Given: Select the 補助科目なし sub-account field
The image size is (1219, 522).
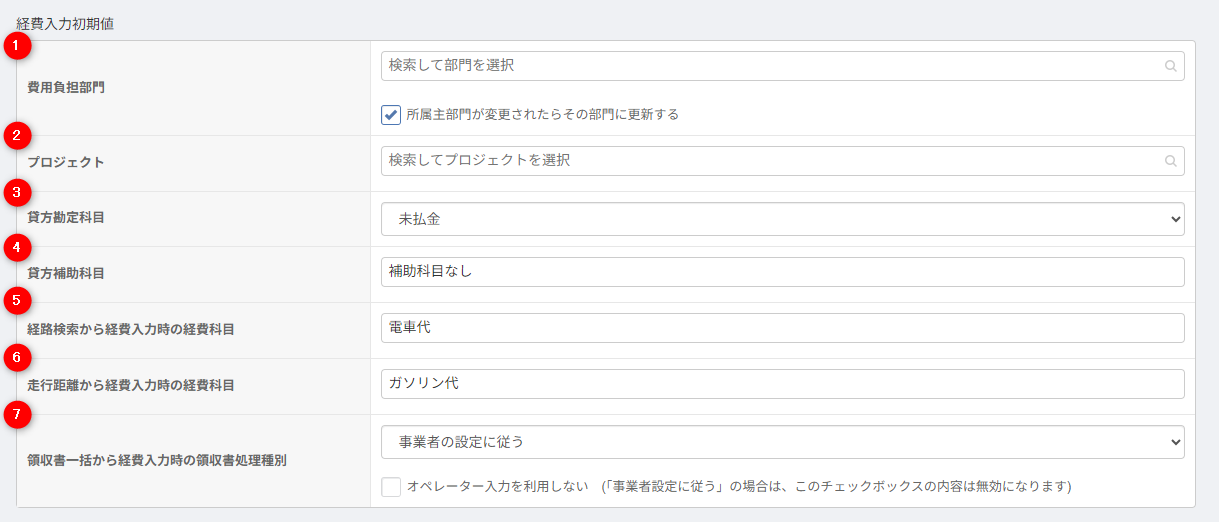Looking at the screenshot, I should [782, 272].
